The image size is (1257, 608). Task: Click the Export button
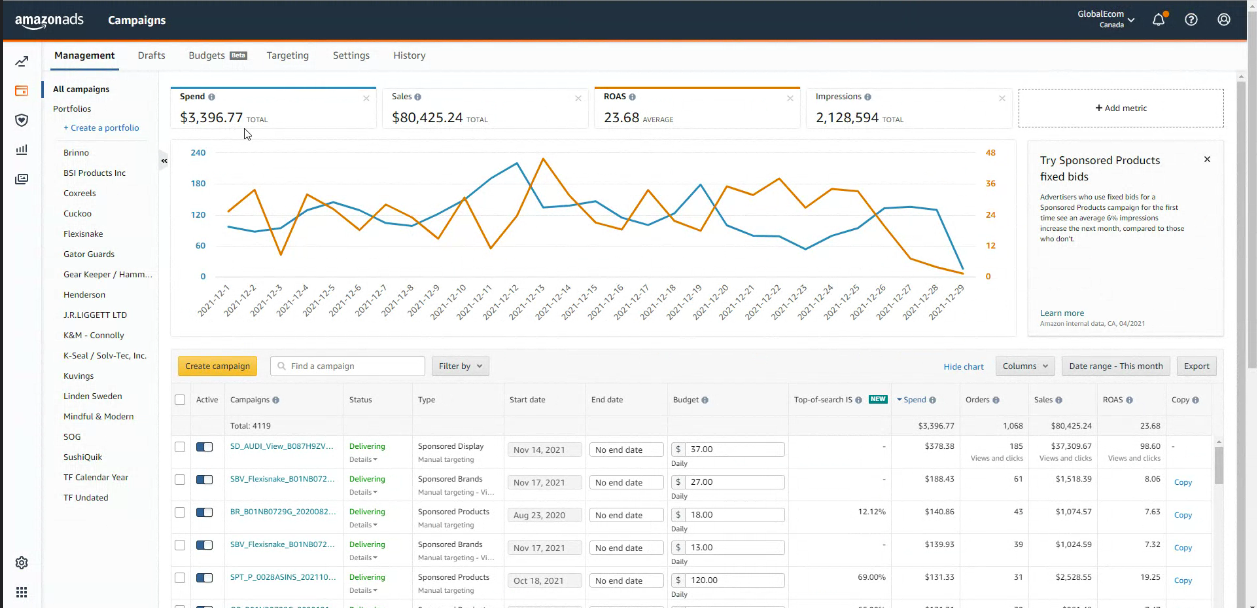pyautogui.click(x=1197, y=366)
